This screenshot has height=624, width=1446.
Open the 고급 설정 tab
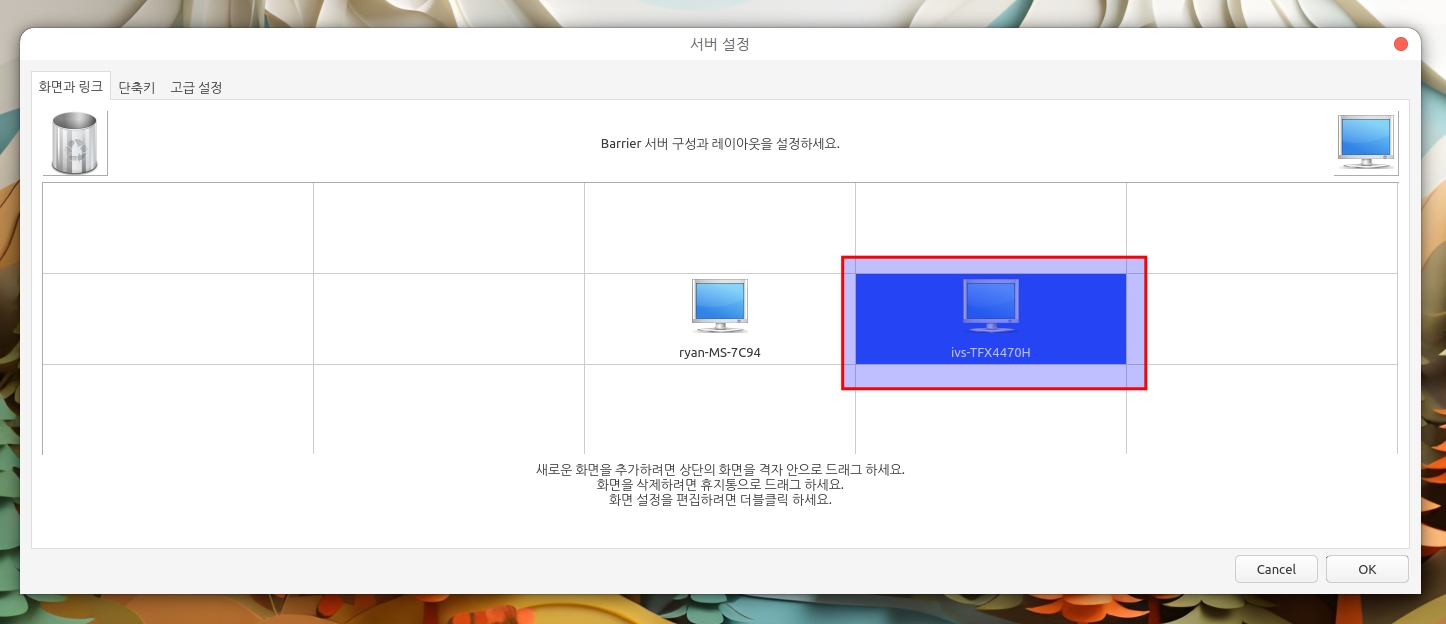pyautogui.click(x=196, y=87)
